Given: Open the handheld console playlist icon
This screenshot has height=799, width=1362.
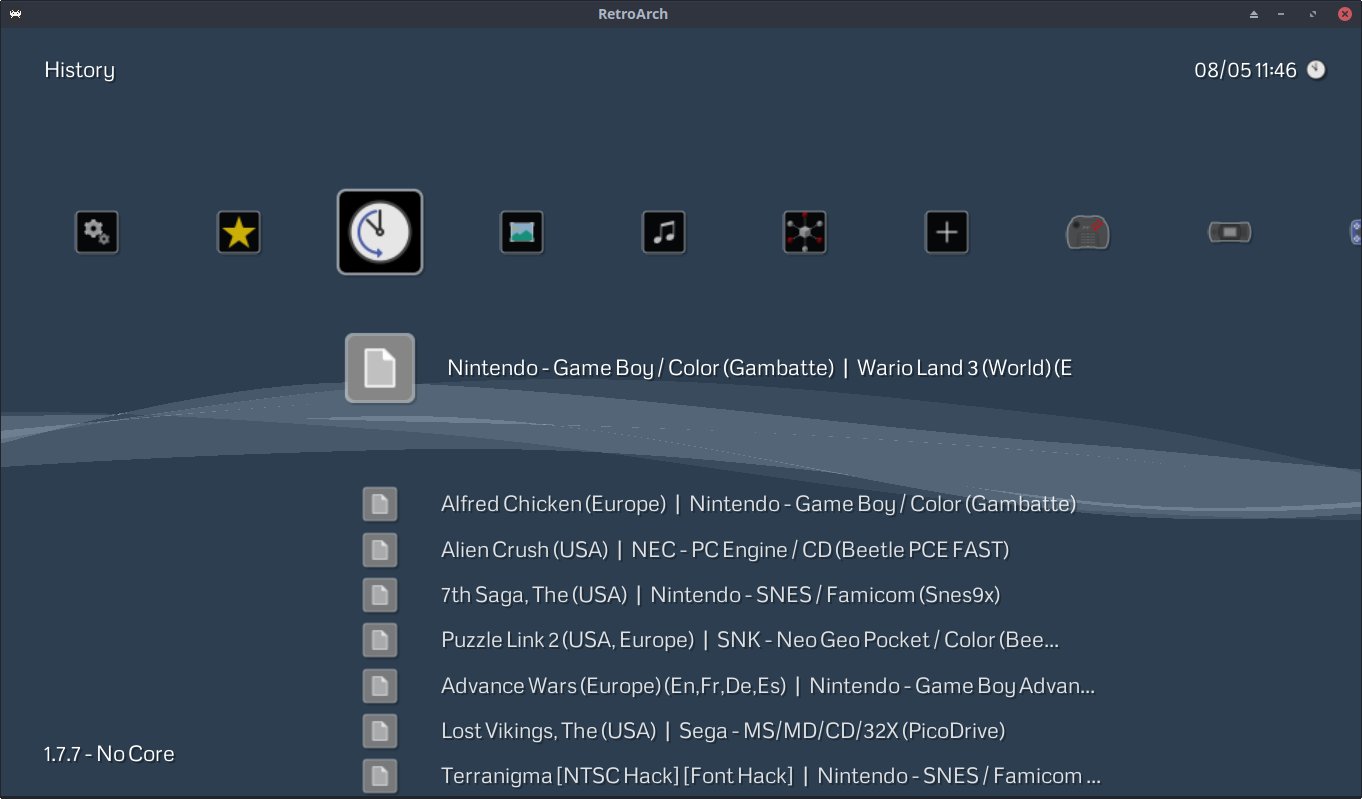Looking at the screenshot, I should pyautogui.click(x=1229, y=233).
